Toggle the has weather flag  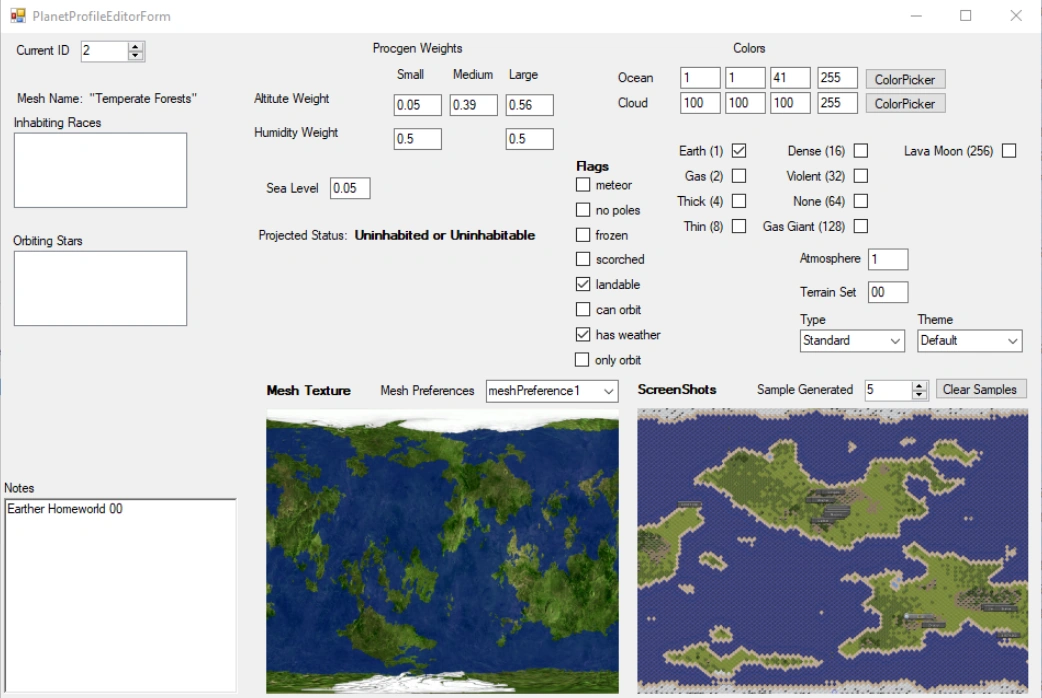click(x=583, y=335)
